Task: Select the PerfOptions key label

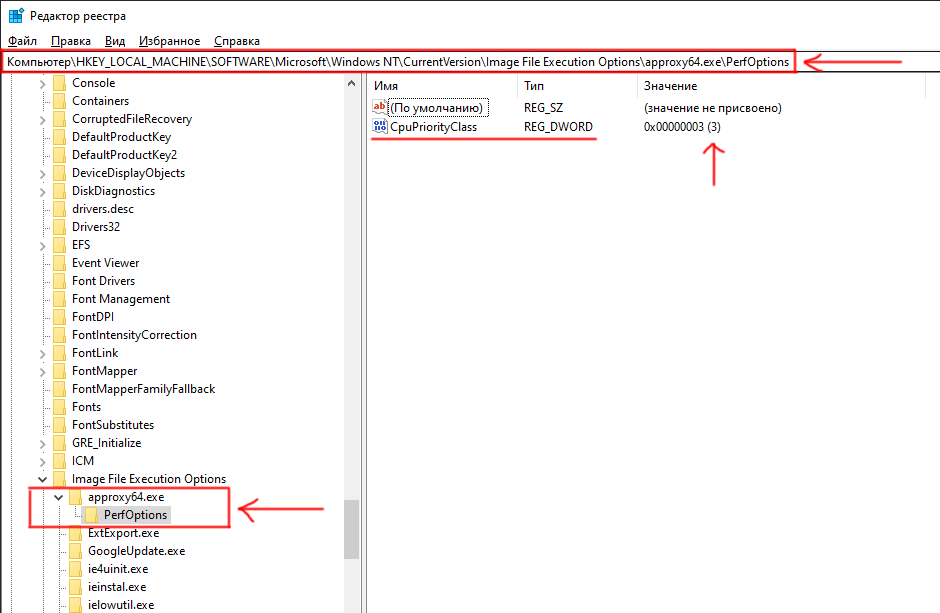Action: pos(135,515)
